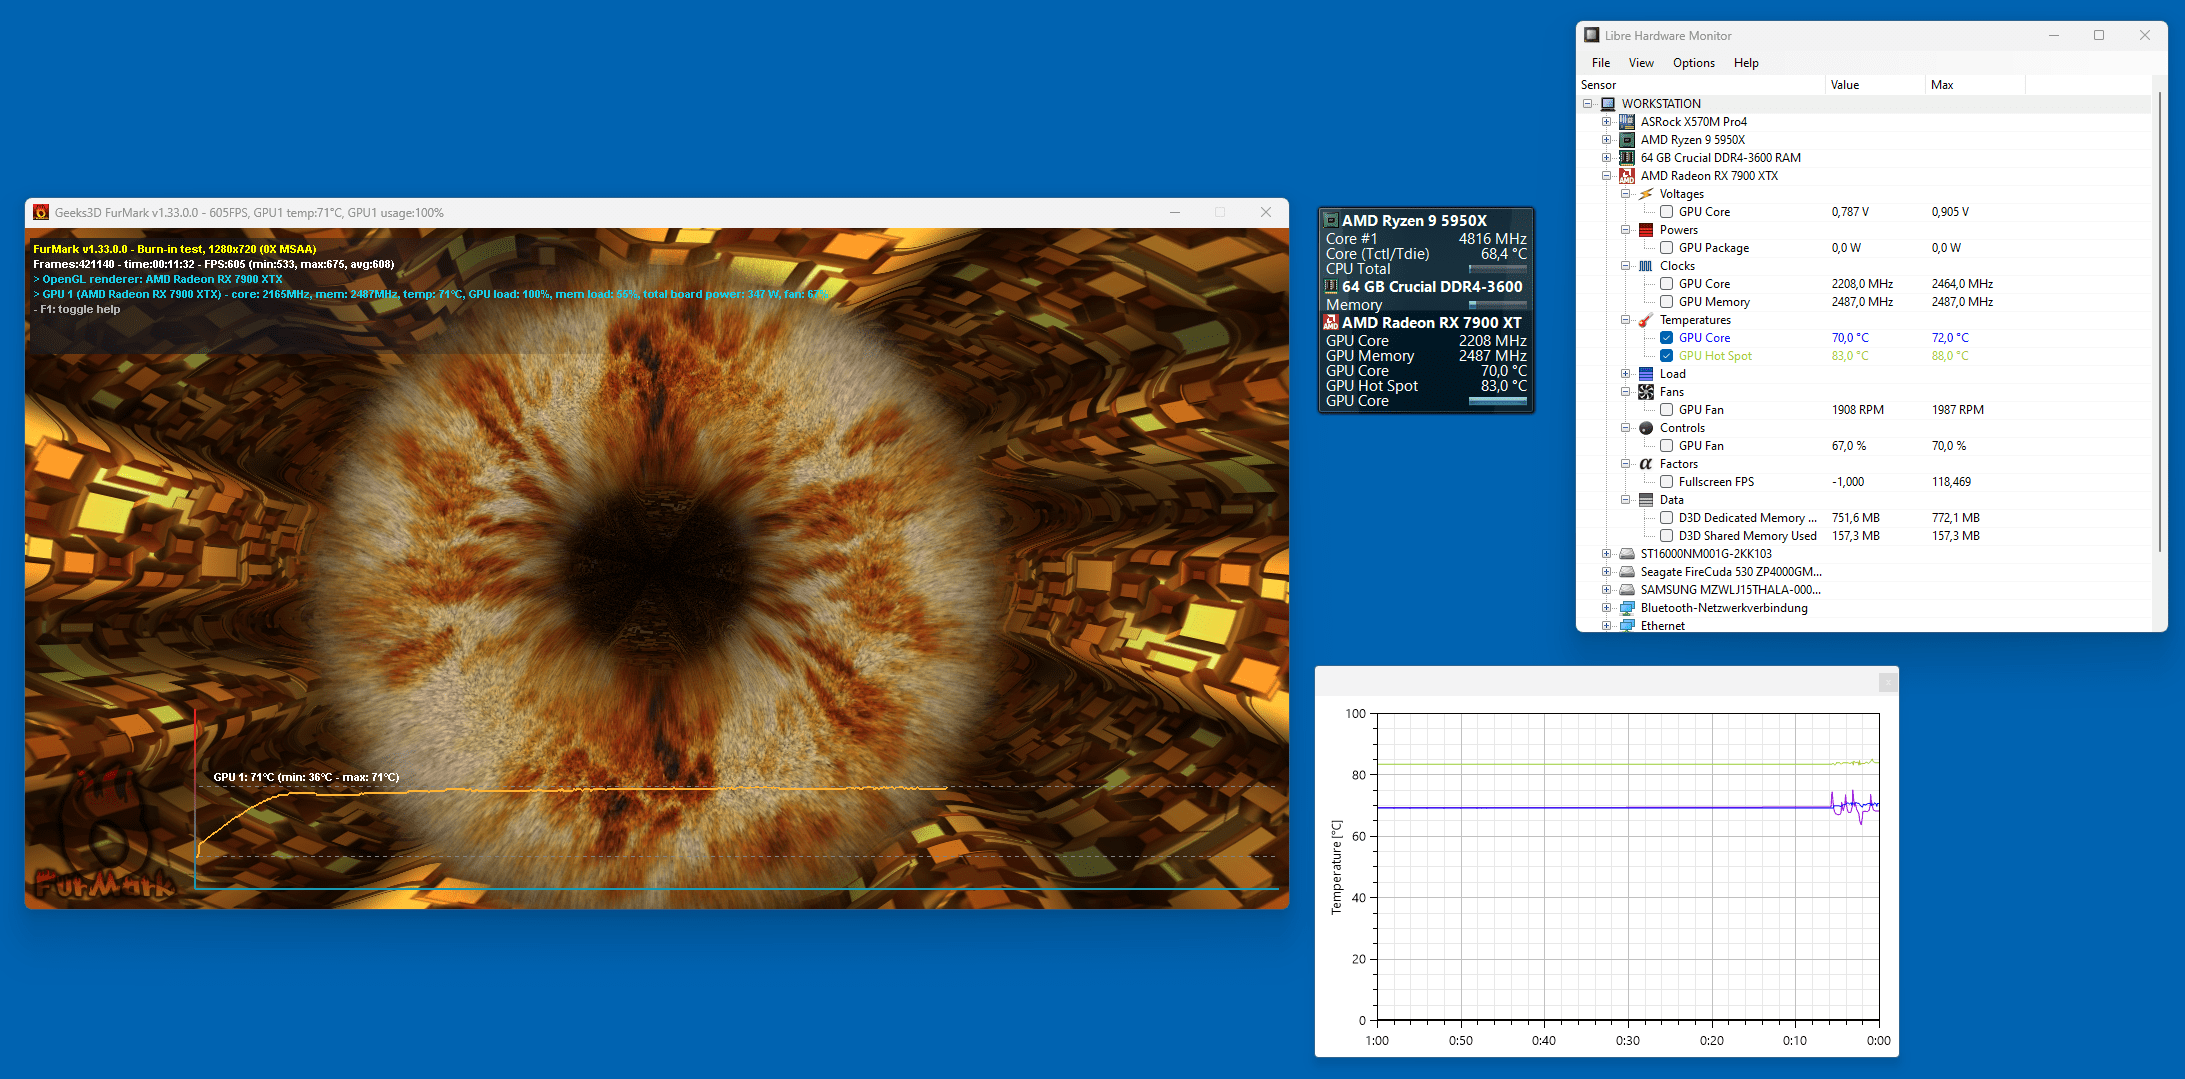Collapse the Temperatures sensor group
The image size is (2185, 1079).
1626,320
